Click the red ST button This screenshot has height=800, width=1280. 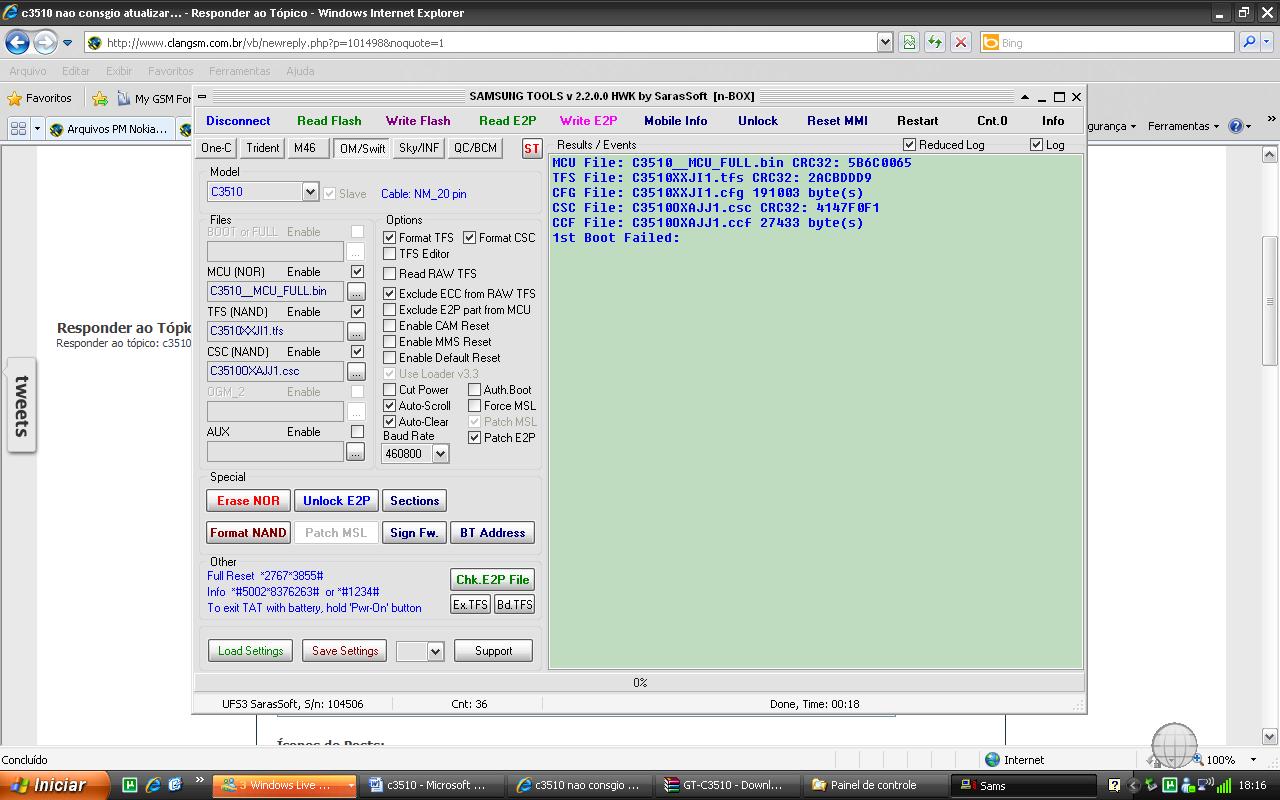(532, 148)
